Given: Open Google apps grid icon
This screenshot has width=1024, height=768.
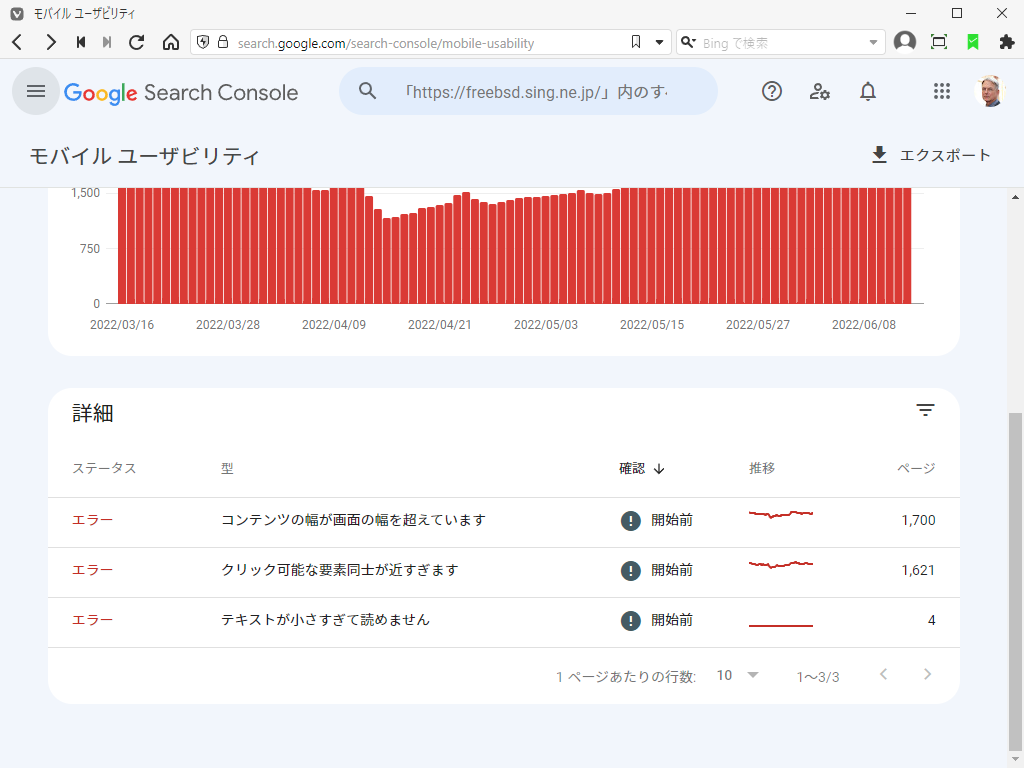Looking at the screenshot, I should 942,91.
